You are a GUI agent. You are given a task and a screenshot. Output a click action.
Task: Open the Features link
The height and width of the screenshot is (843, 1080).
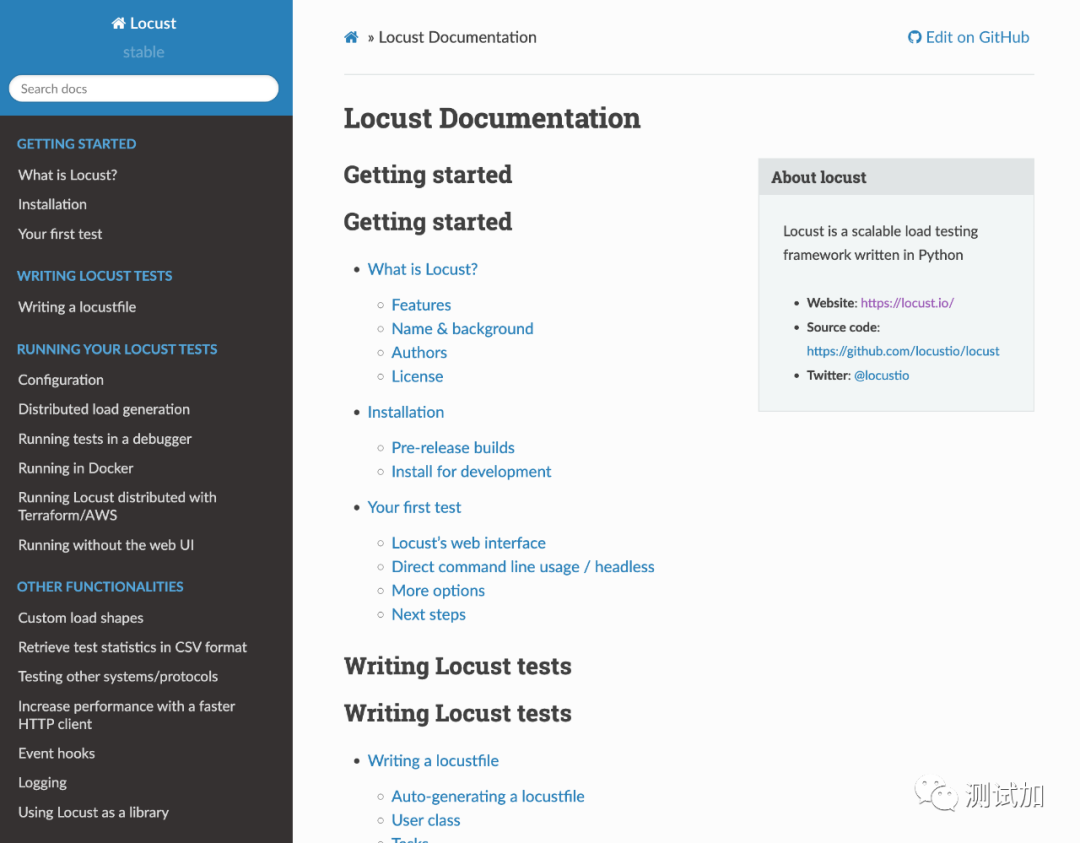pos(422,305)
